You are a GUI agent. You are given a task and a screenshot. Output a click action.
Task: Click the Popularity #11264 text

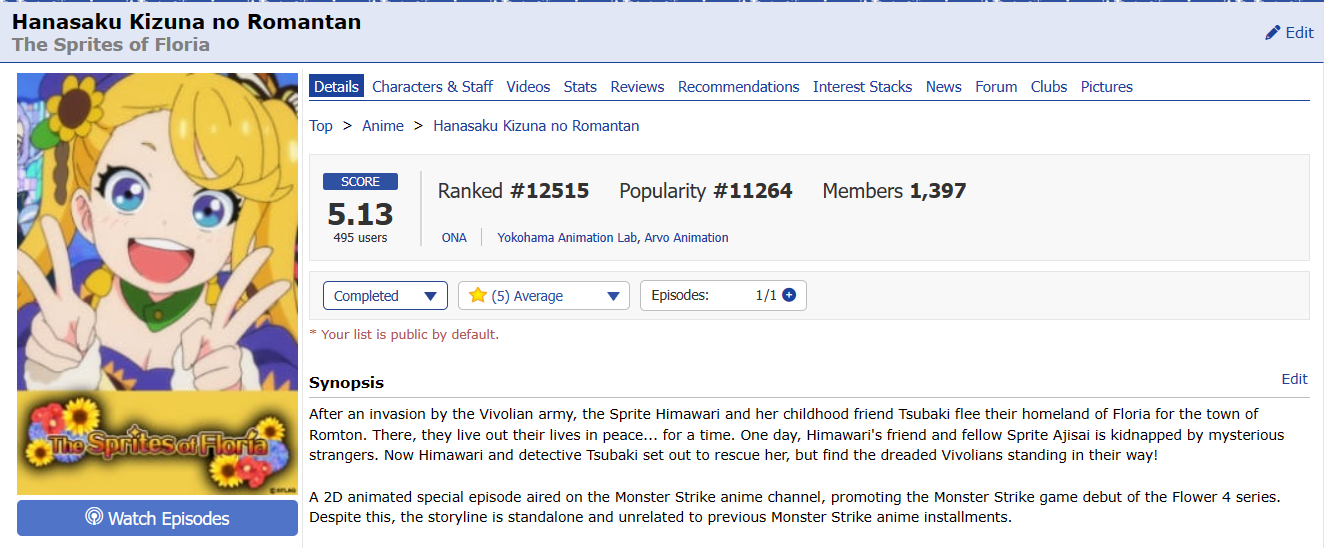pos(706,191)
